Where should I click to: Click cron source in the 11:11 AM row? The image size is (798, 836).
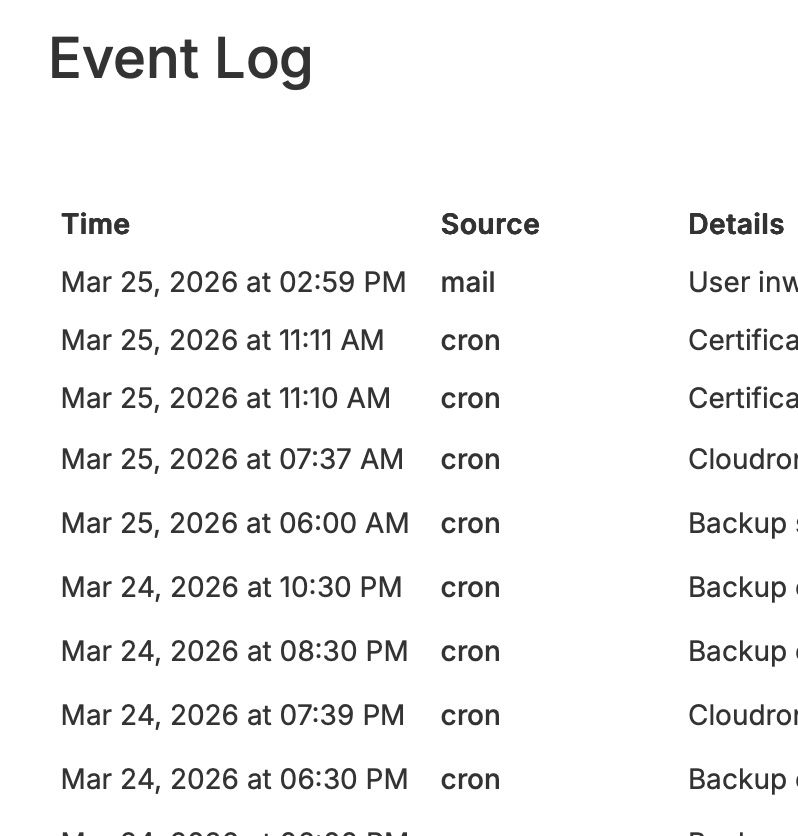pos(470,341)
